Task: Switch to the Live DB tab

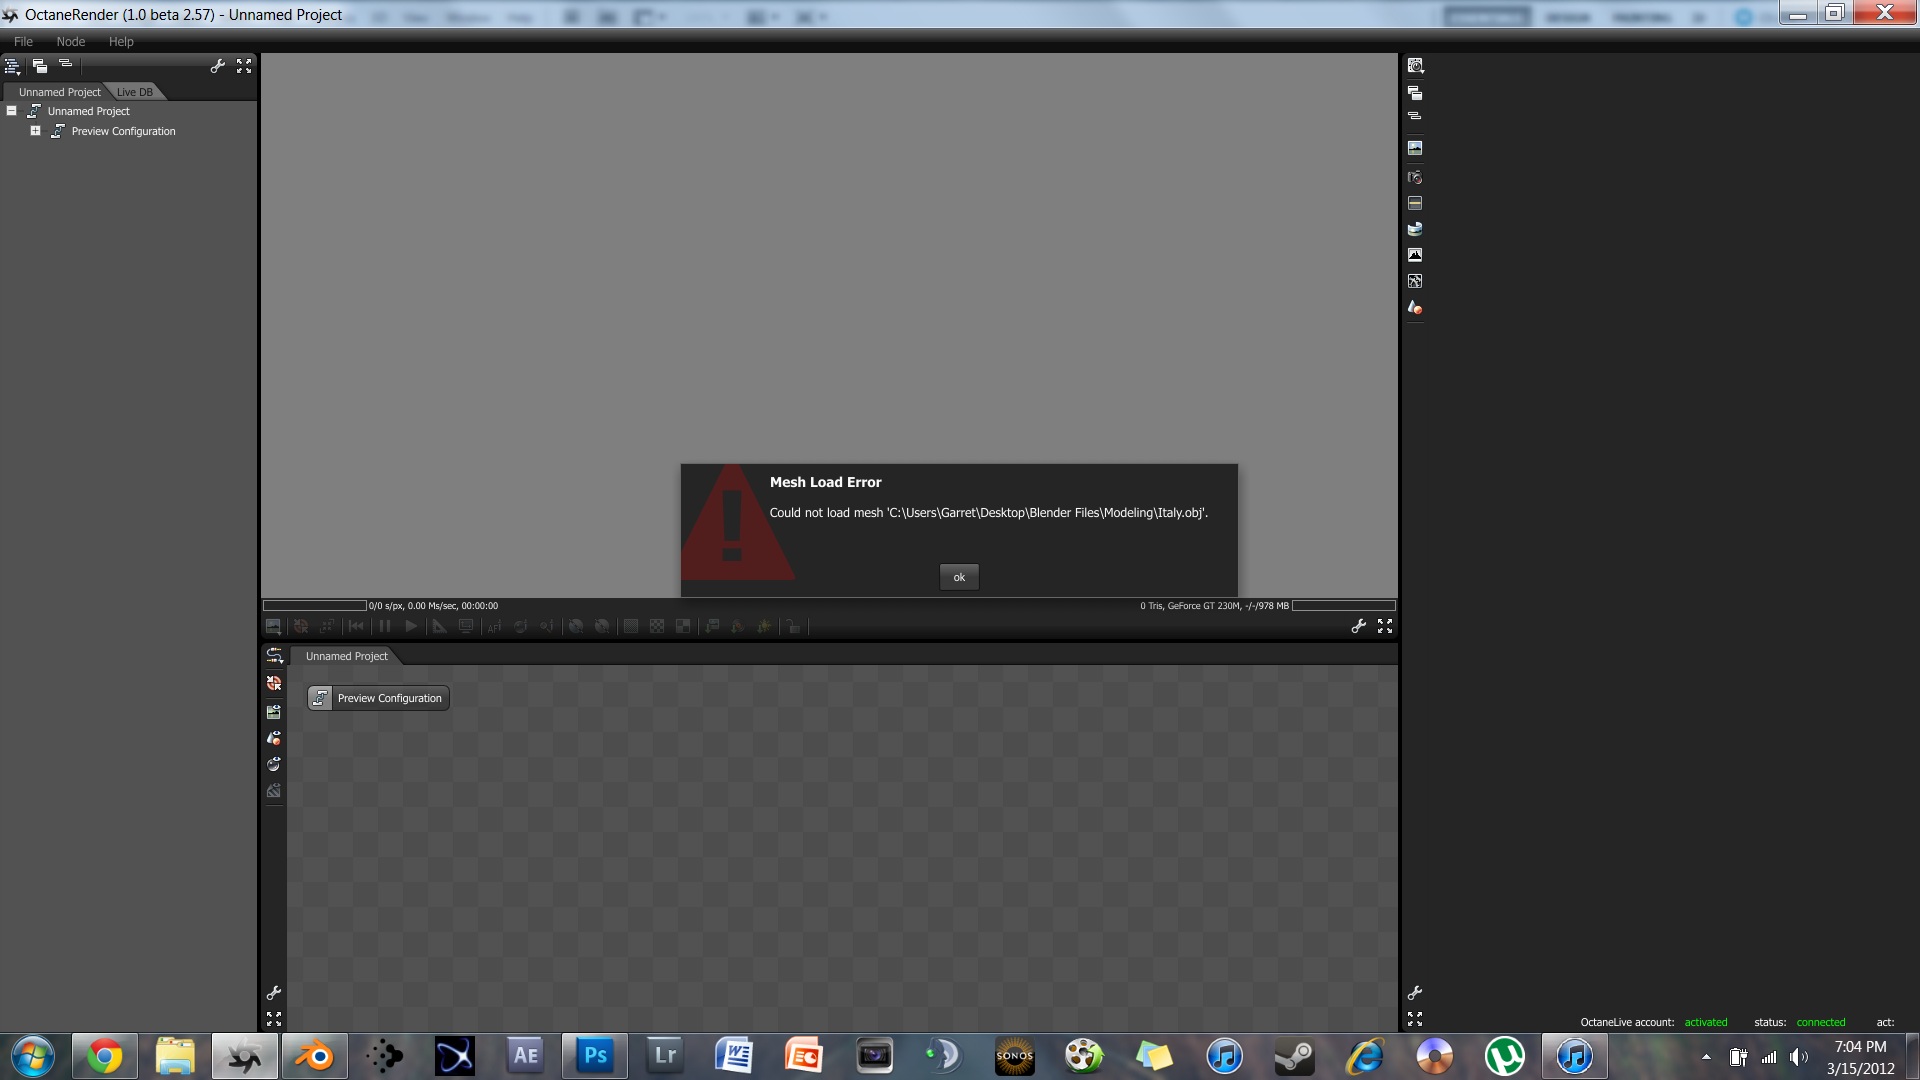Action: tap(134, 92)
